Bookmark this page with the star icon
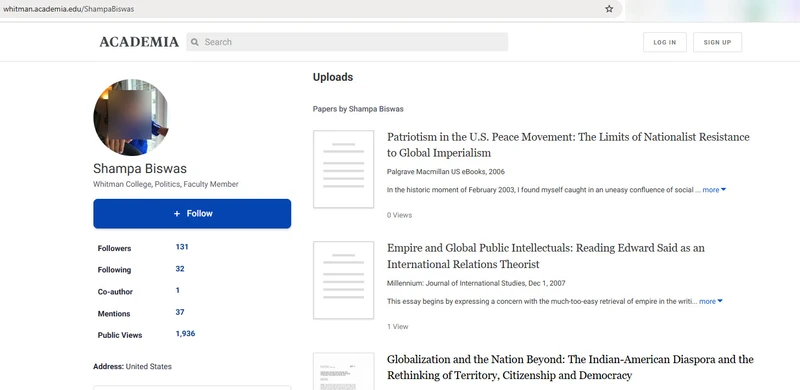Screen dimensions: 800x390 (609, 9)
